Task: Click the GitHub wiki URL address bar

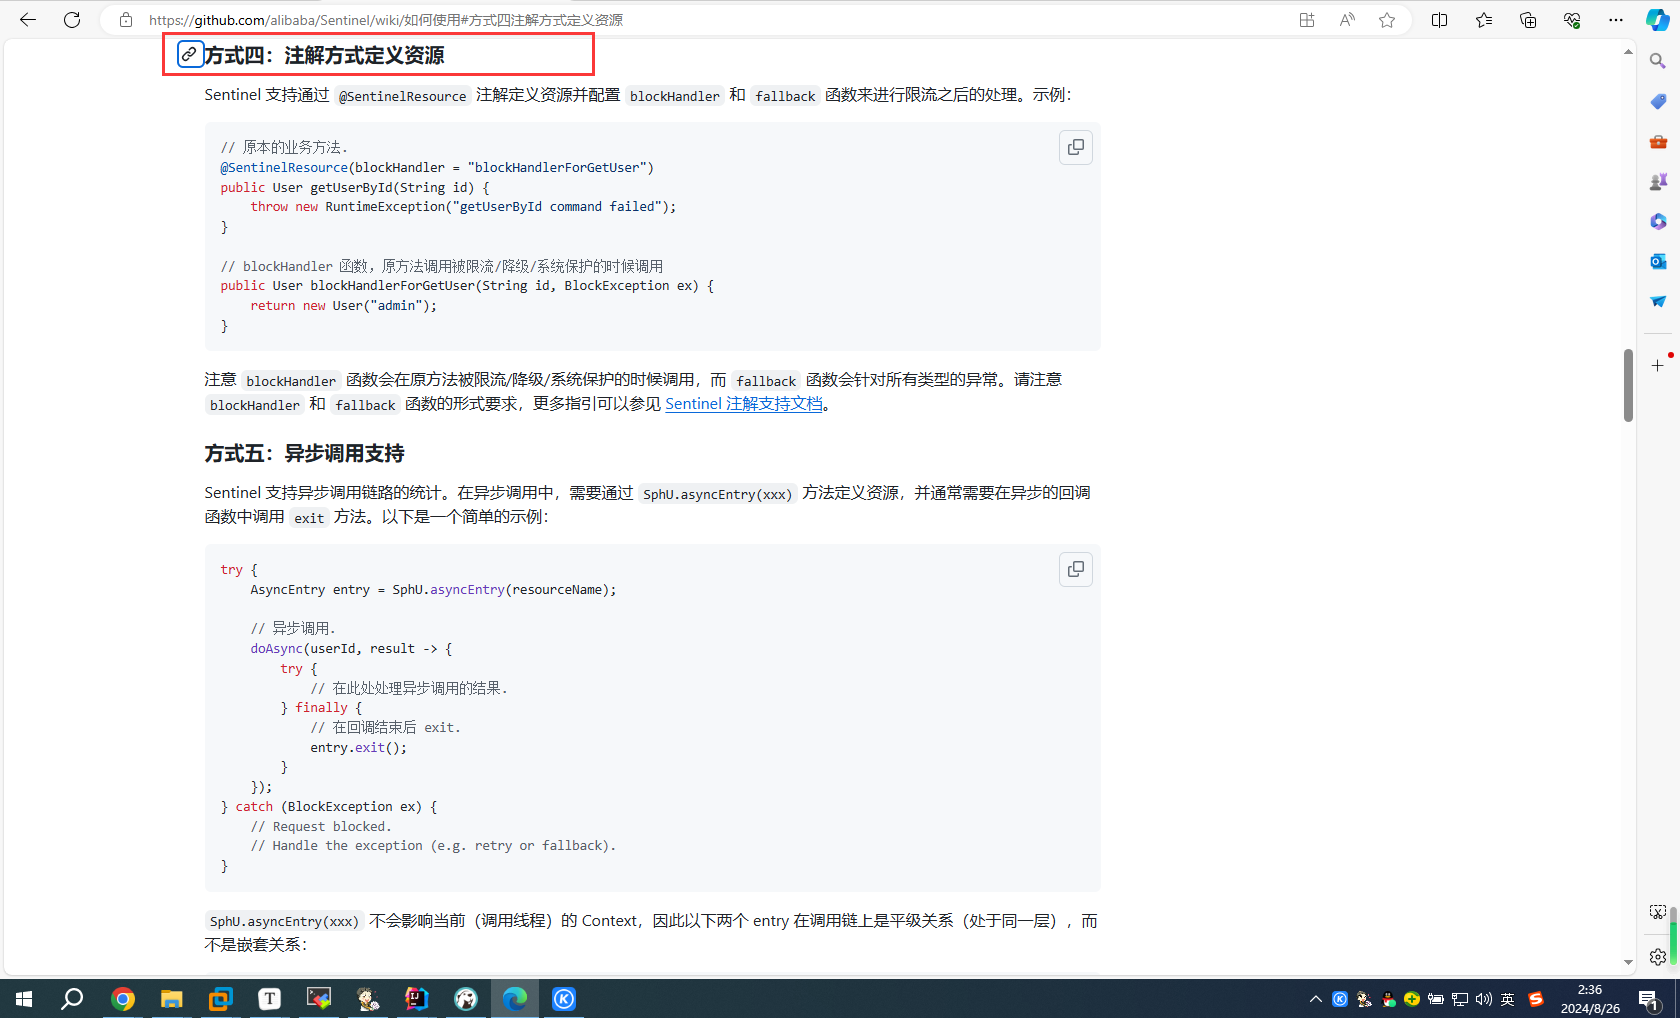Action: 385,20
